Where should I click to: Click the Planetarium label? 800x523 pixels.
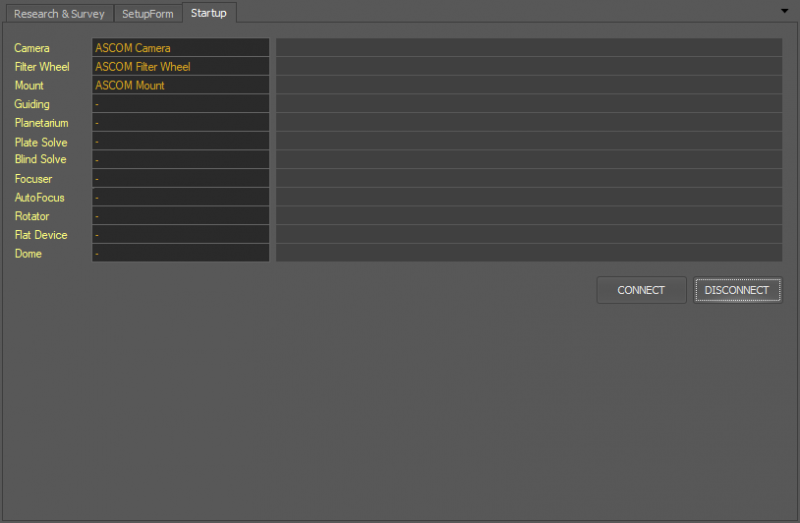coord(41,123)
